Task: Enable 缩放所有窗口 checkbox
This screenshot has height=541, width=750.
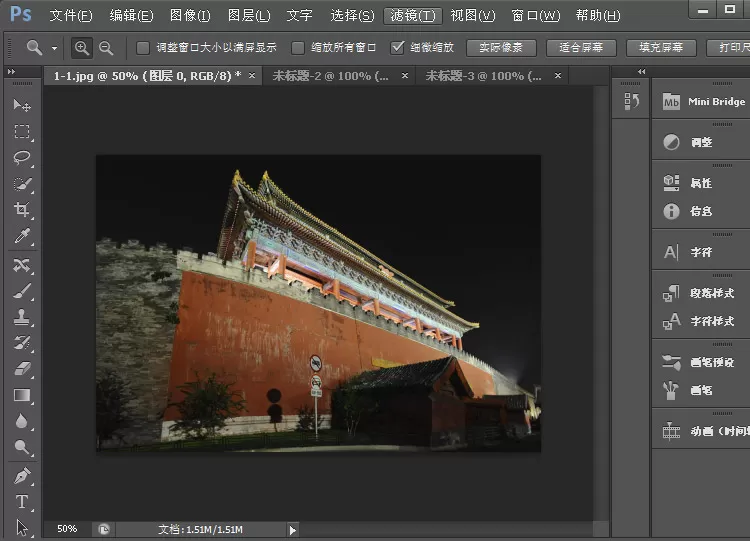Action: coord(298,48)
